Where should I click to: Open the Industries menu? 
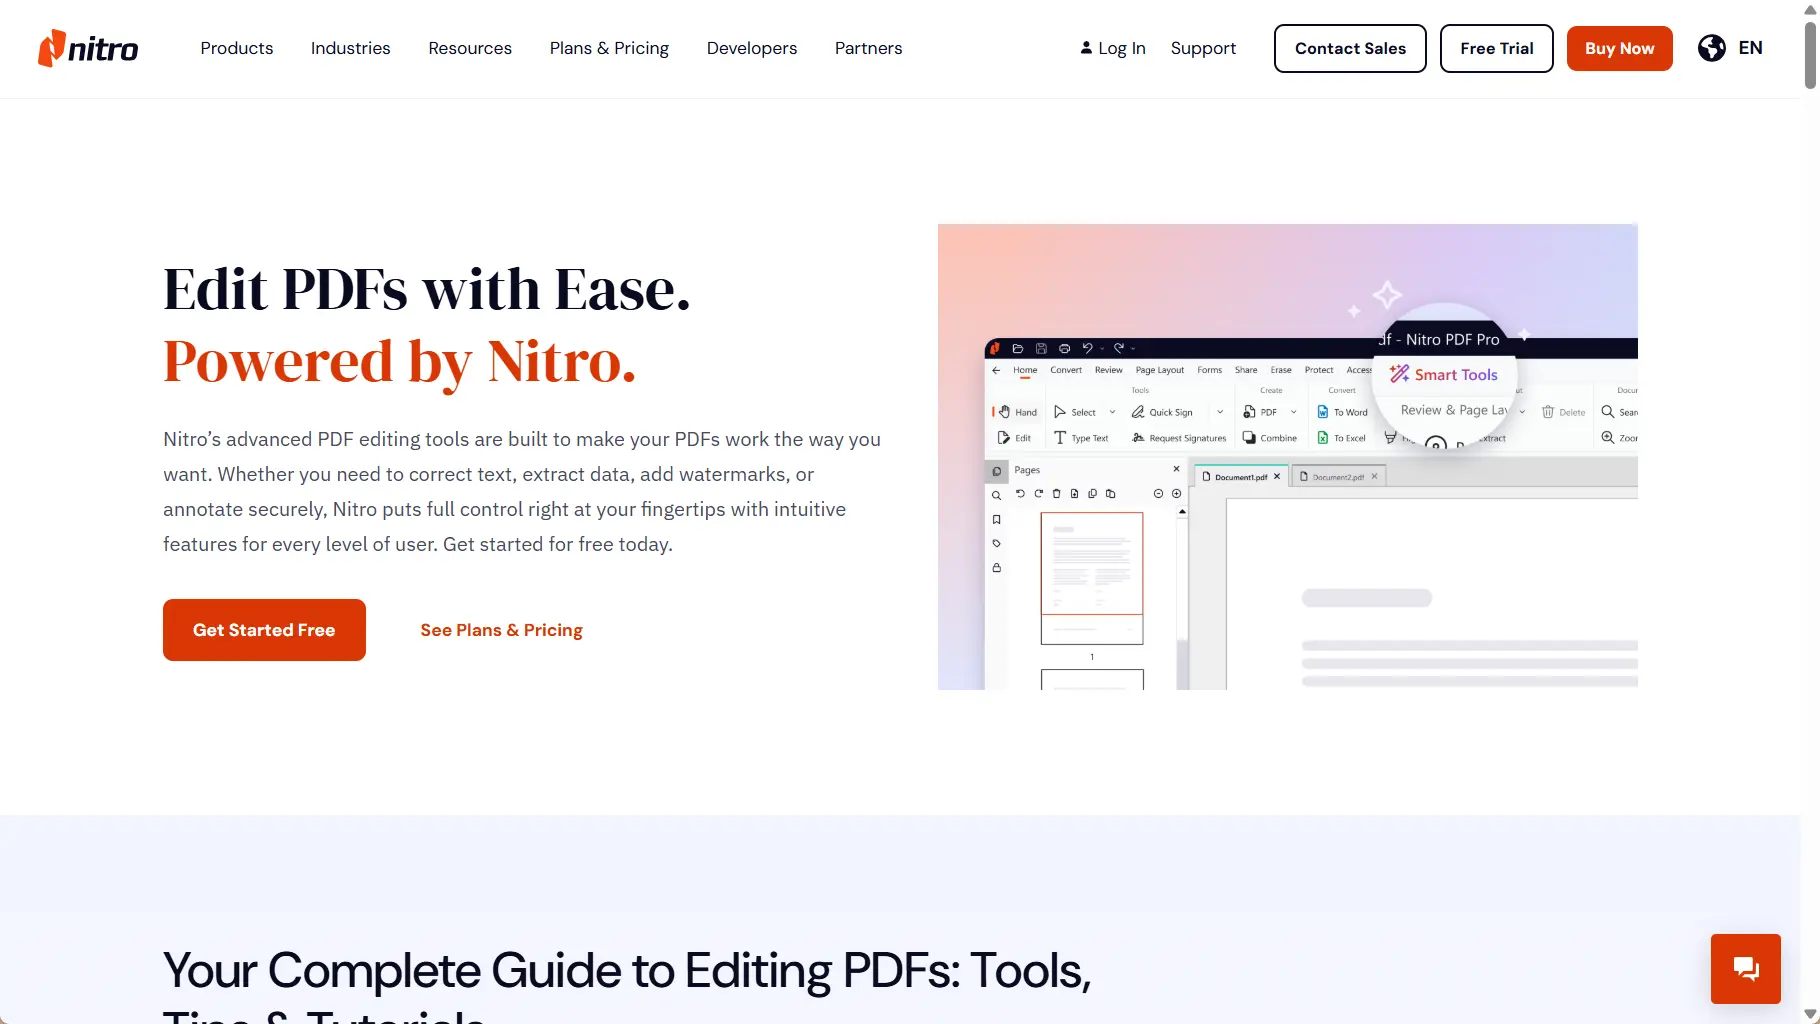click(350, 48)
